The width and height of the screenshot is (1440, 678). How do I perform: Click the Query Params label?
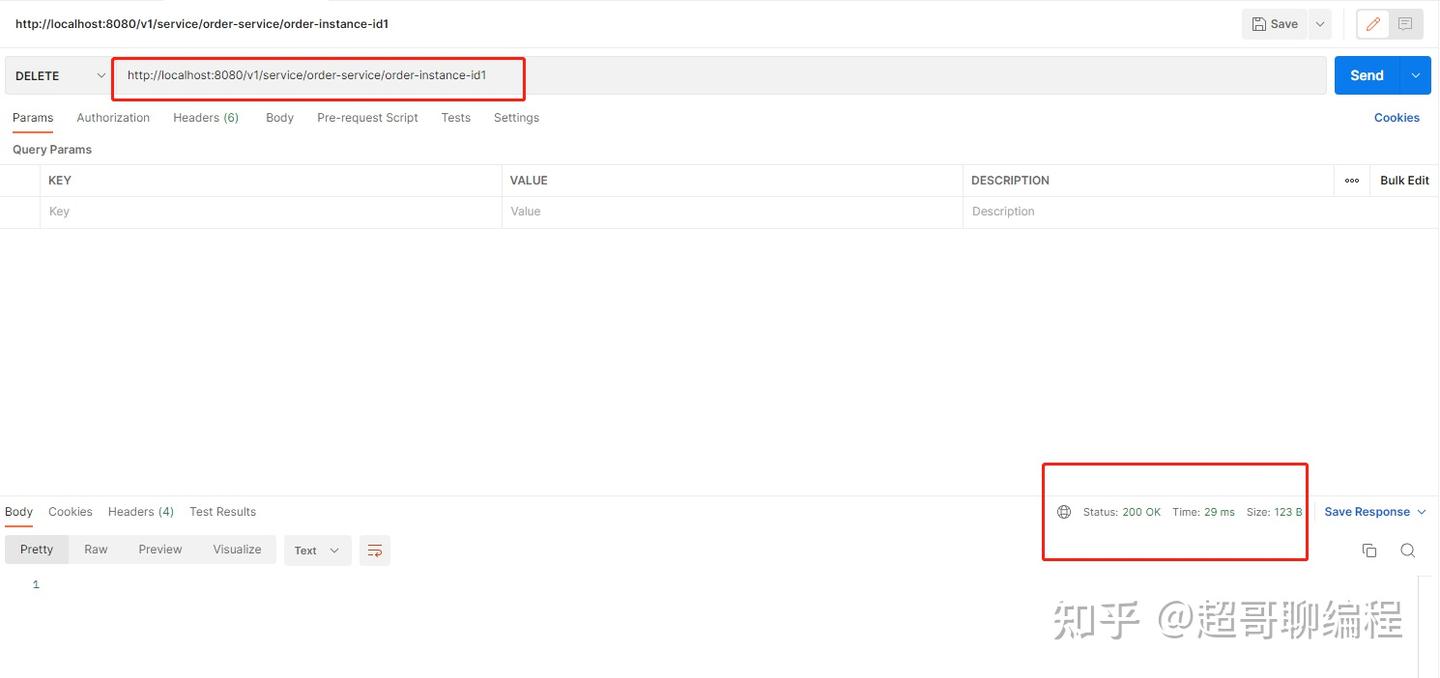[52, 150]
